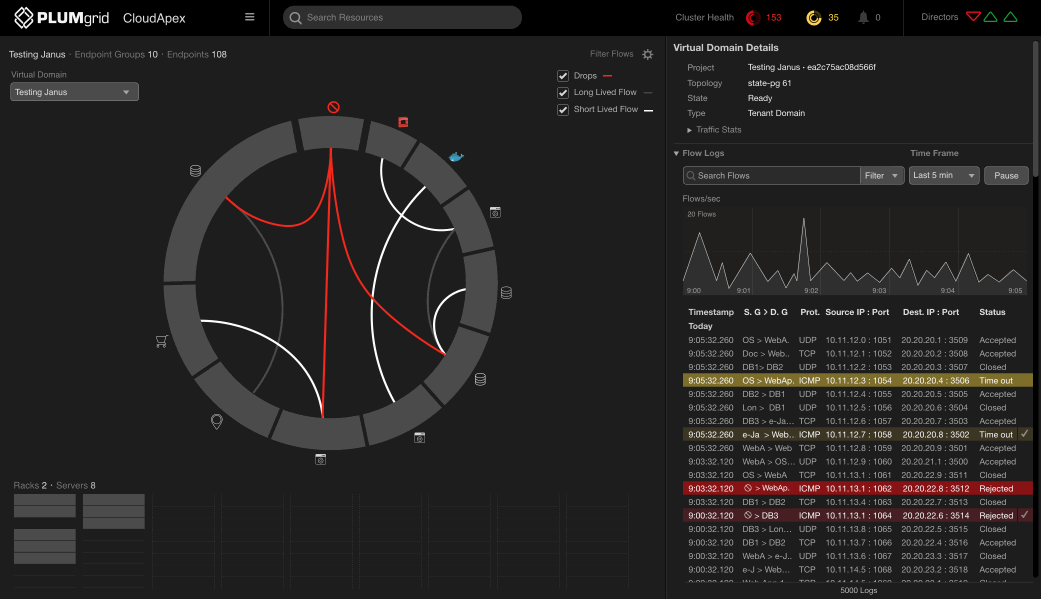The width and height of the screenshot is (1041, 599).
Task: Select the location pin endpoint group icon
Action: point(216,421)
